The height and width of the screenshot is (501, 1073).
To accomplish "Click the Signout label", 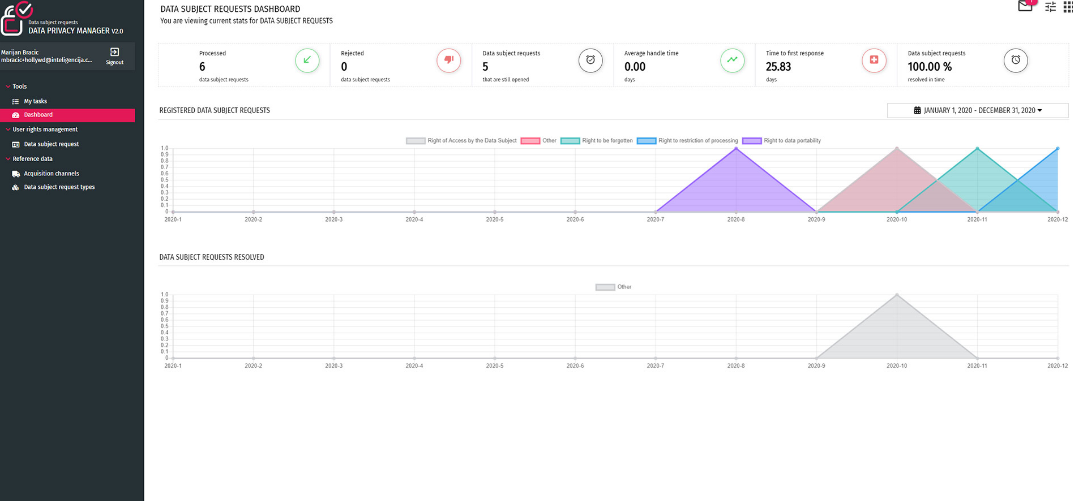I will [x=114, y=62].
